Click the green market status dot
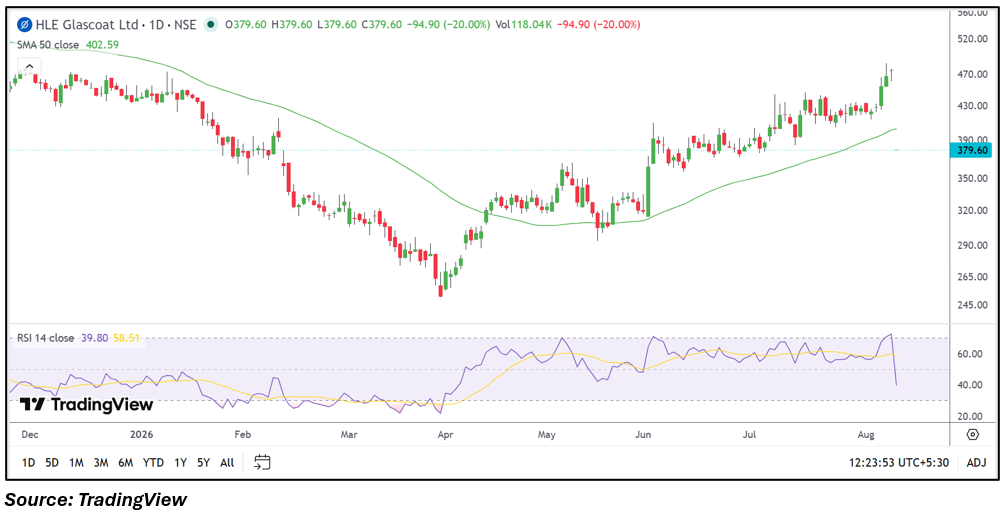Image resolution: width=1004 pixels, height=514 pixels. (x=209, y=25)
